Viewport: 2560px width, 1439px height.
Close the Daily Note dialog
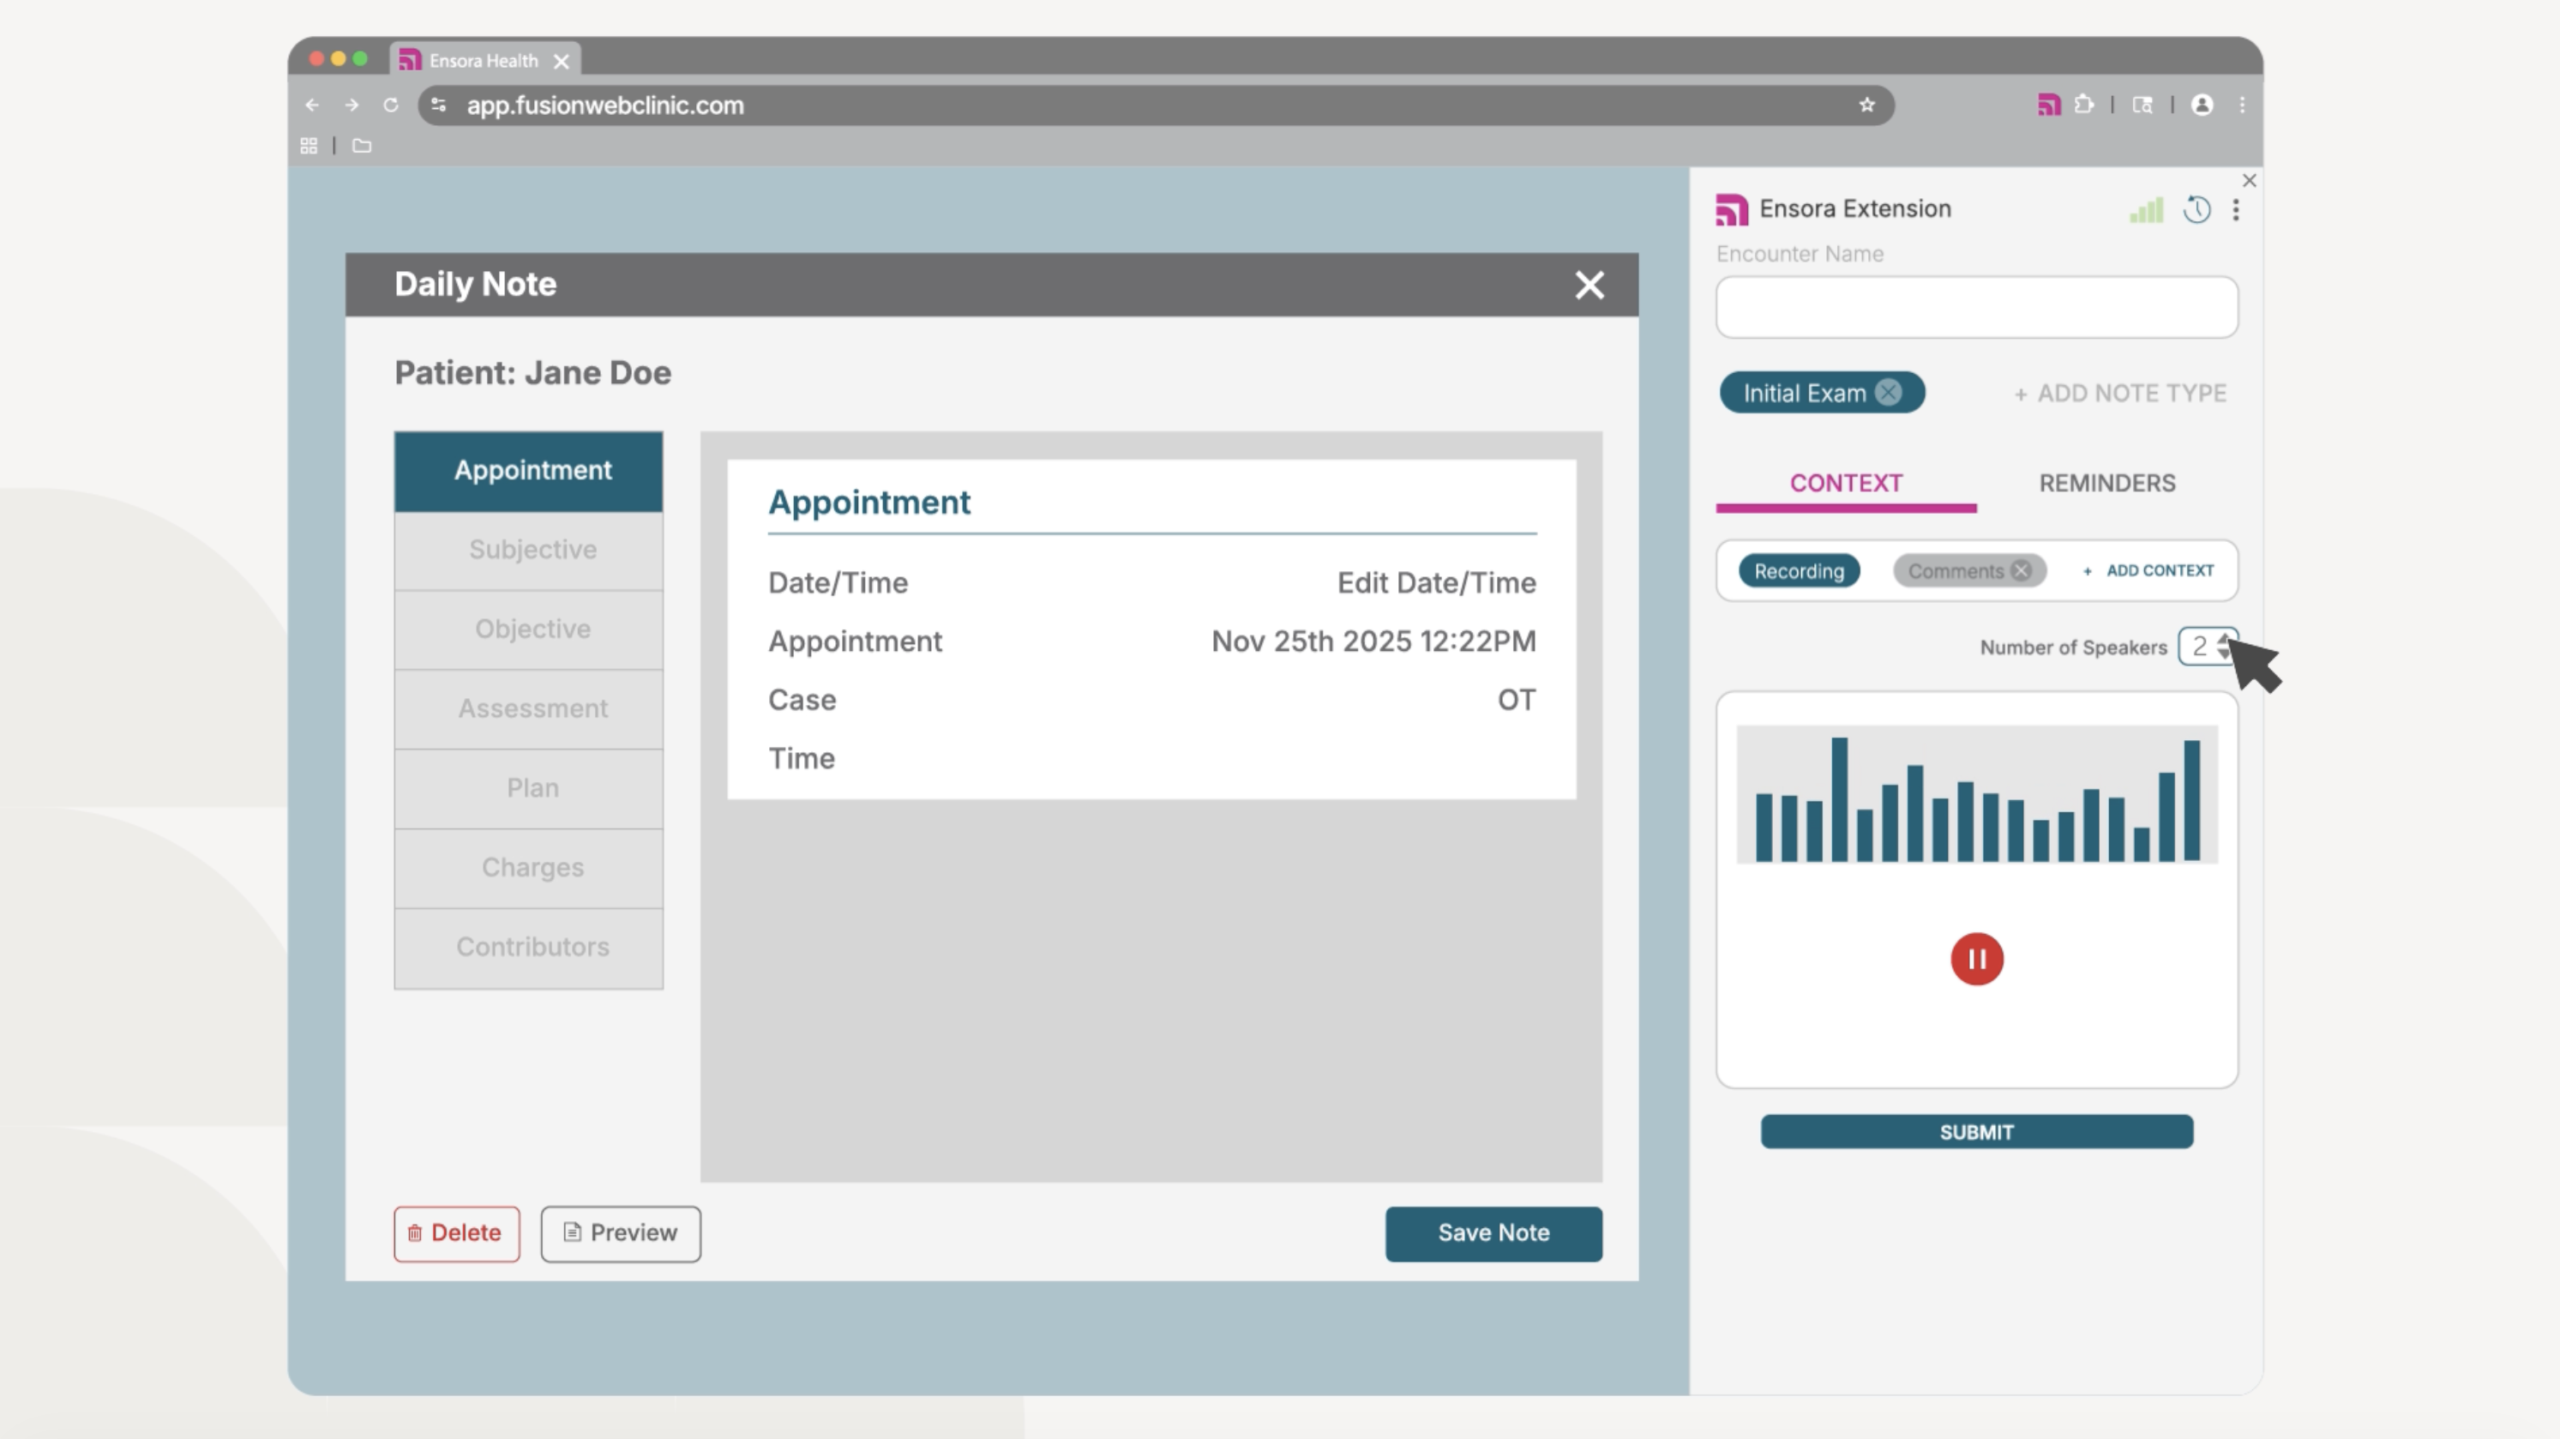tap(1589, 285)
